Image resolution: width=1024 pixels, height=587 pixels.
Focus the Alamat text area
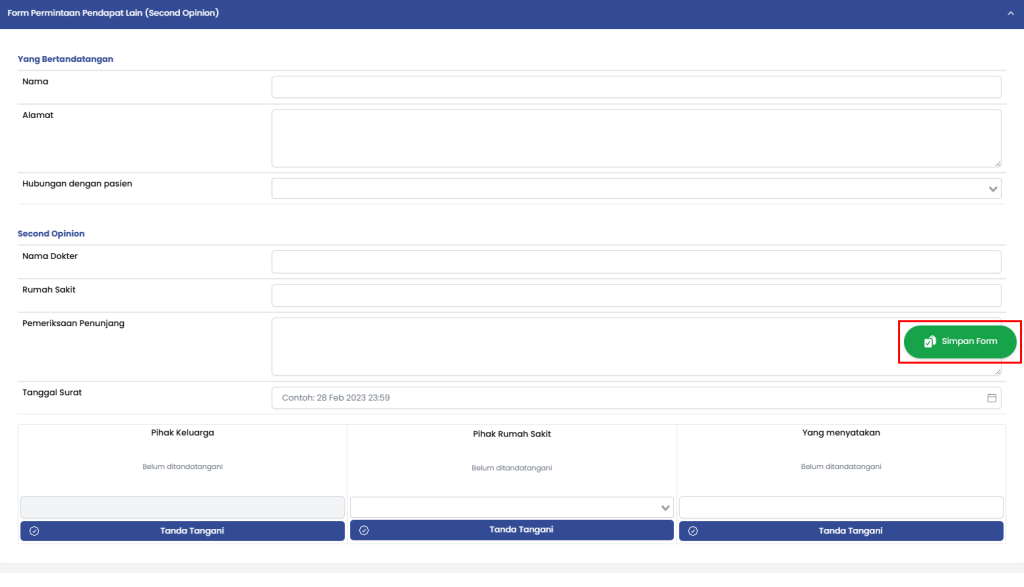(636, 138)
